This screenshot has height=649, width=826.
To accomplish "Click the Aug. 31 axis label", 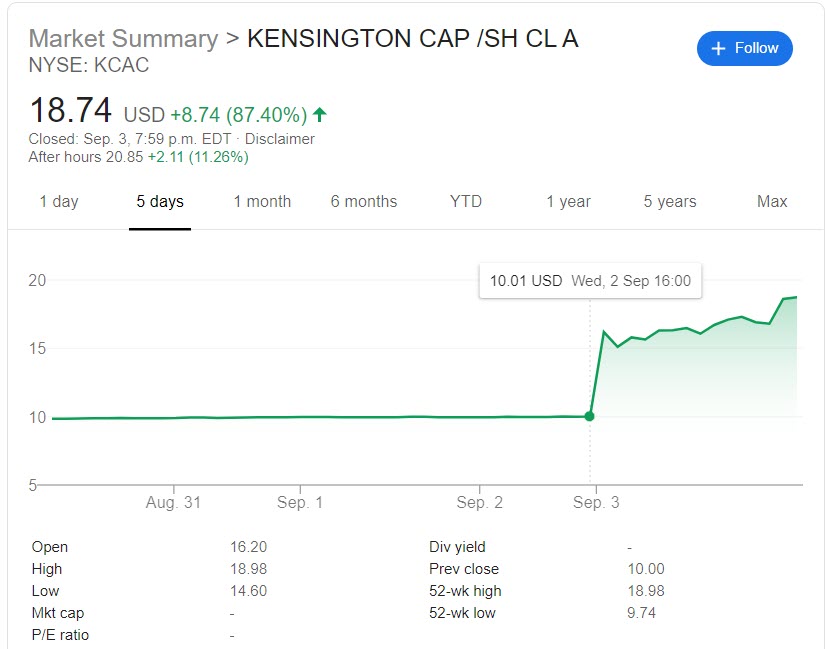I will [x=173, y=502].
